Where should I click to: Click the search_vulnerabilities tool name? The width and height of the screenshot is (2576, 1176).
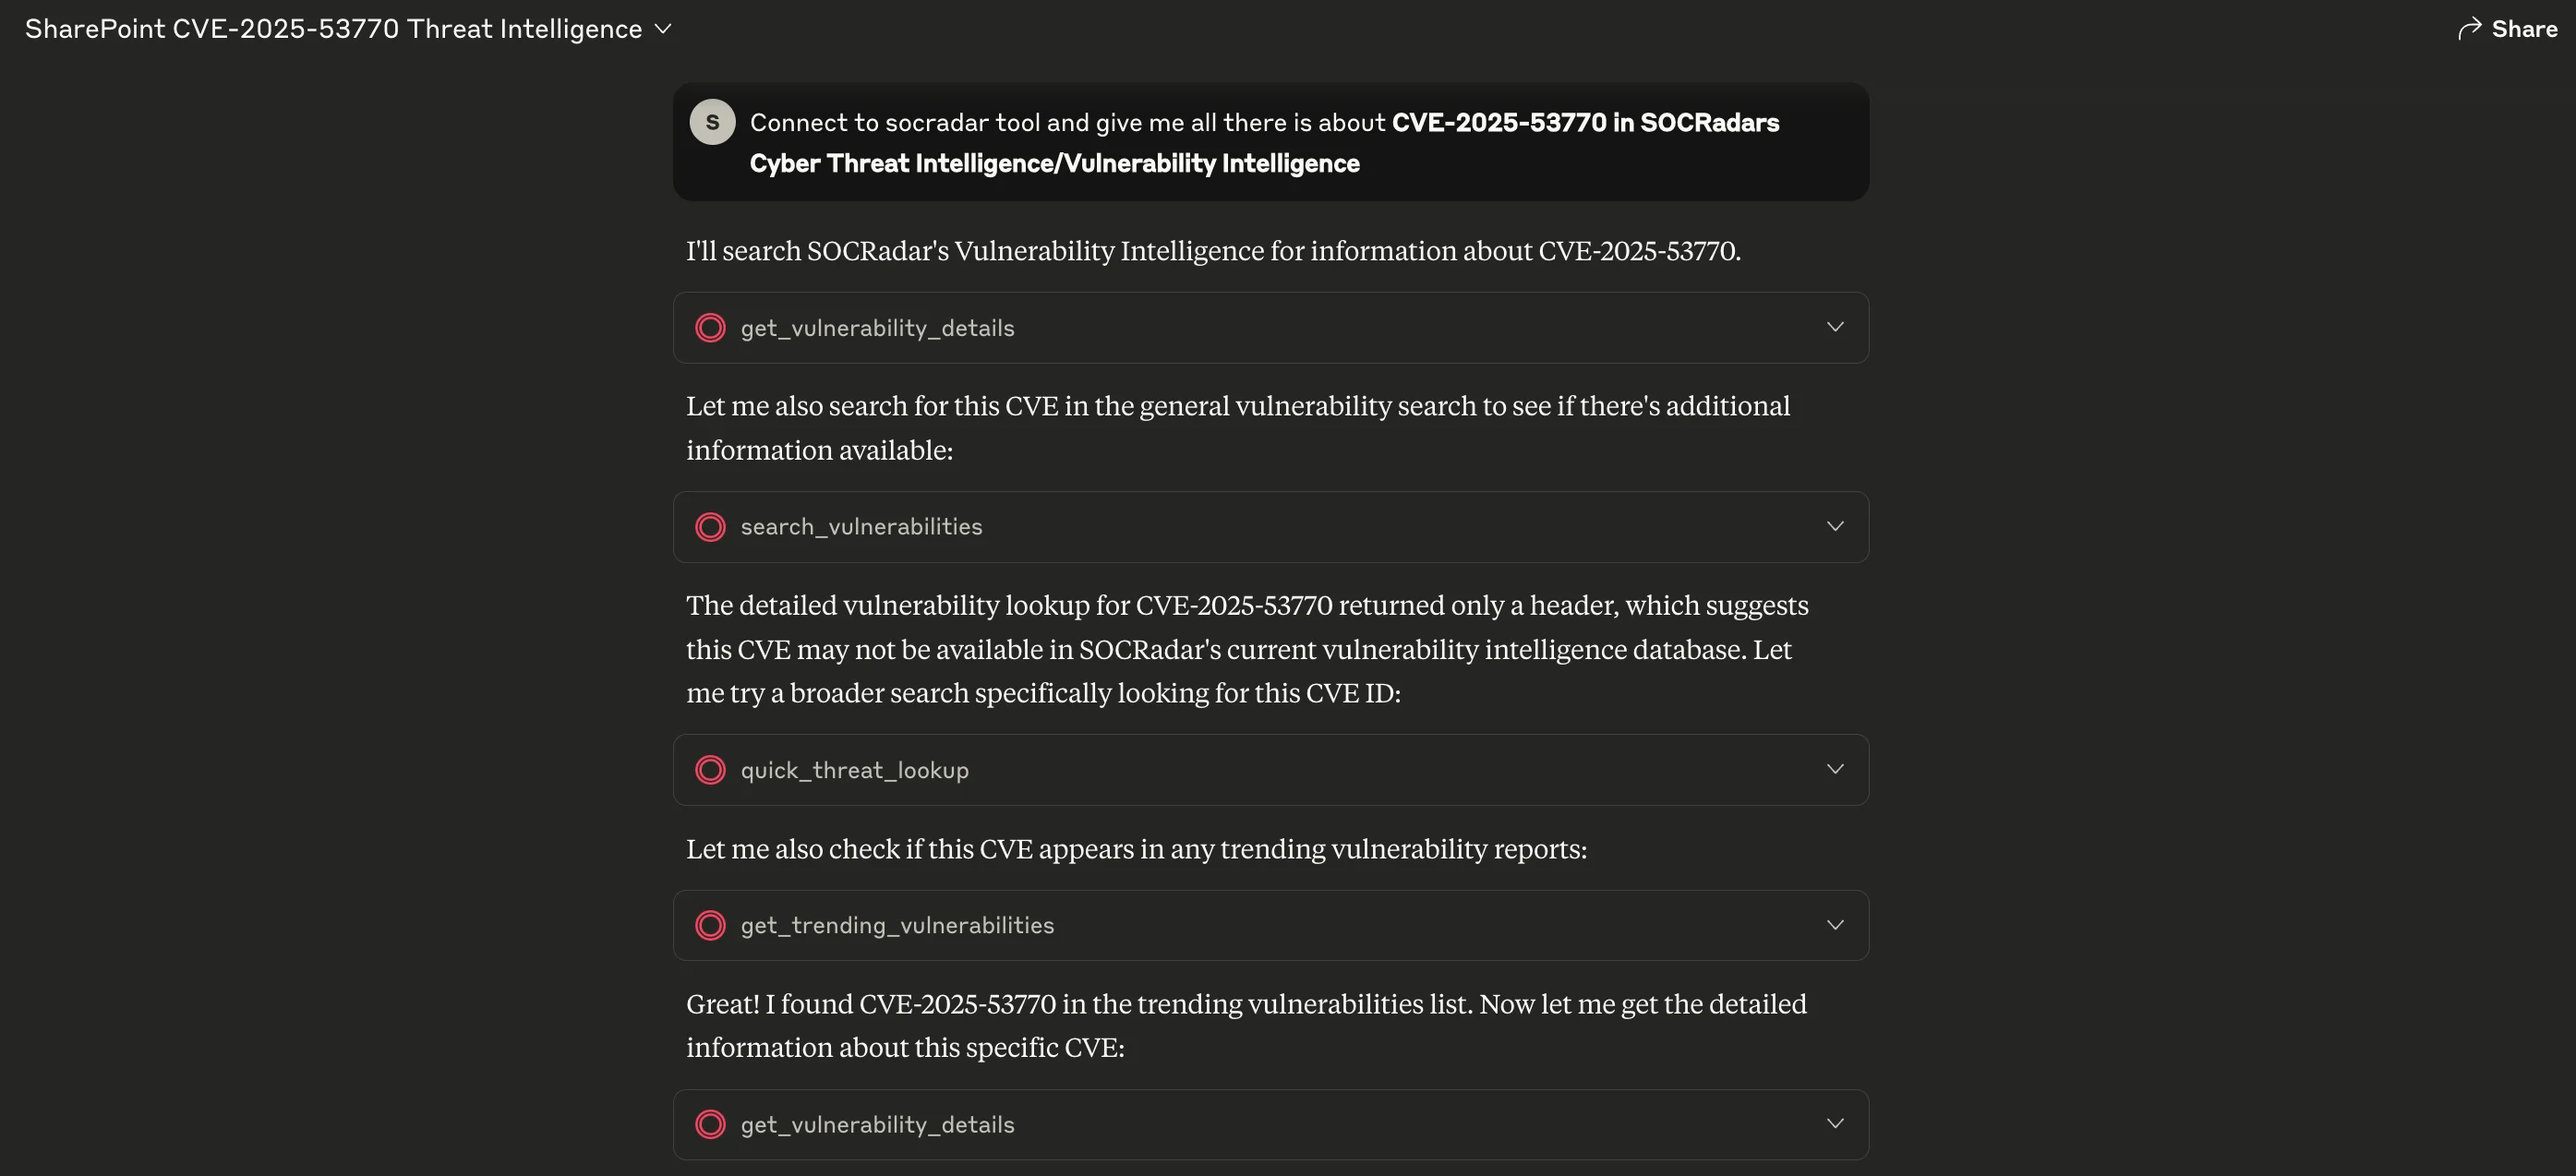pyautogui.click(x=861, y=527)
